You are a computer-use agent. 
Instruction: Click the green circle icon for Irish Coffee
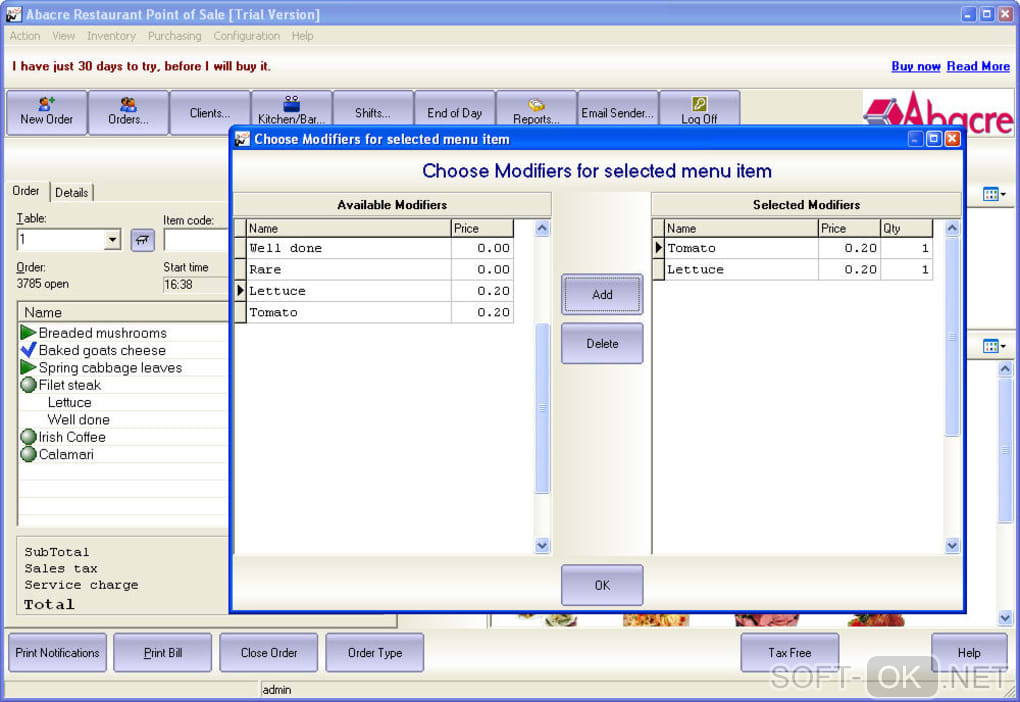(28, 437)
